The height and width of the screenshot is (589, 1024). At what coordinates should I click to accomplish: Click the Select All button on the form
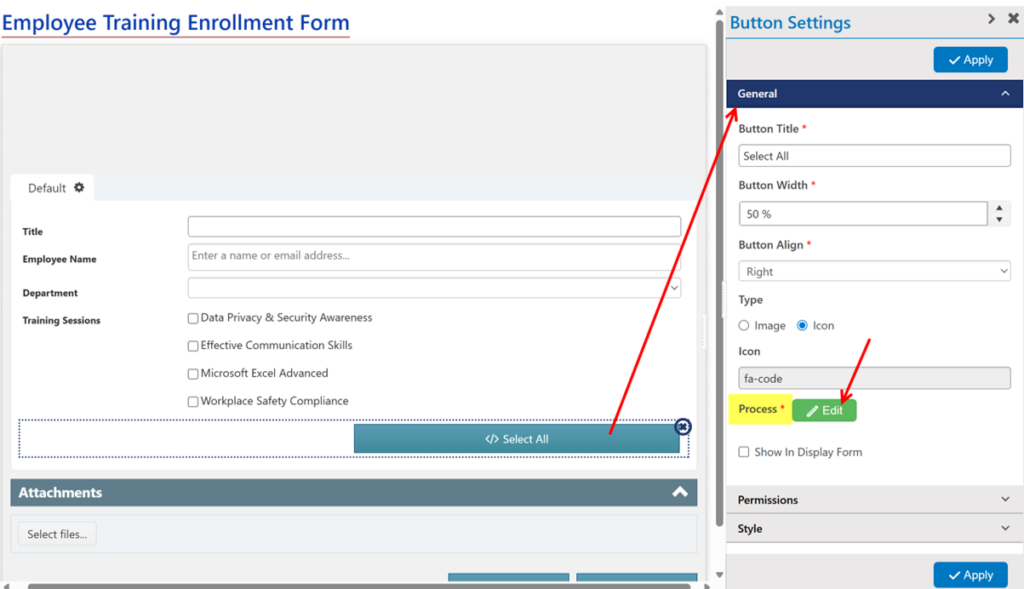[516, 439]
